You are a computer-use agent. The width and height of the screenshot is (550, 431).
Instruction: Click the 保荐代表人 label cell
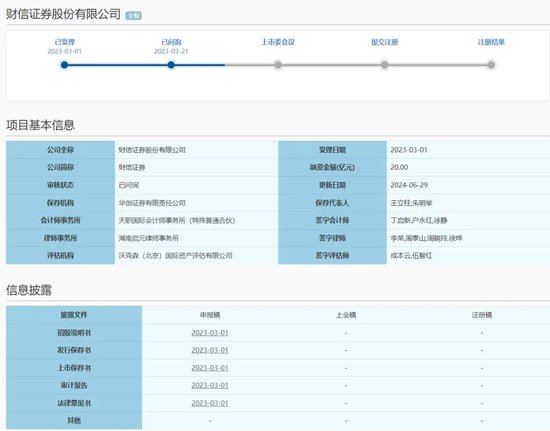(x=332, y=203)
